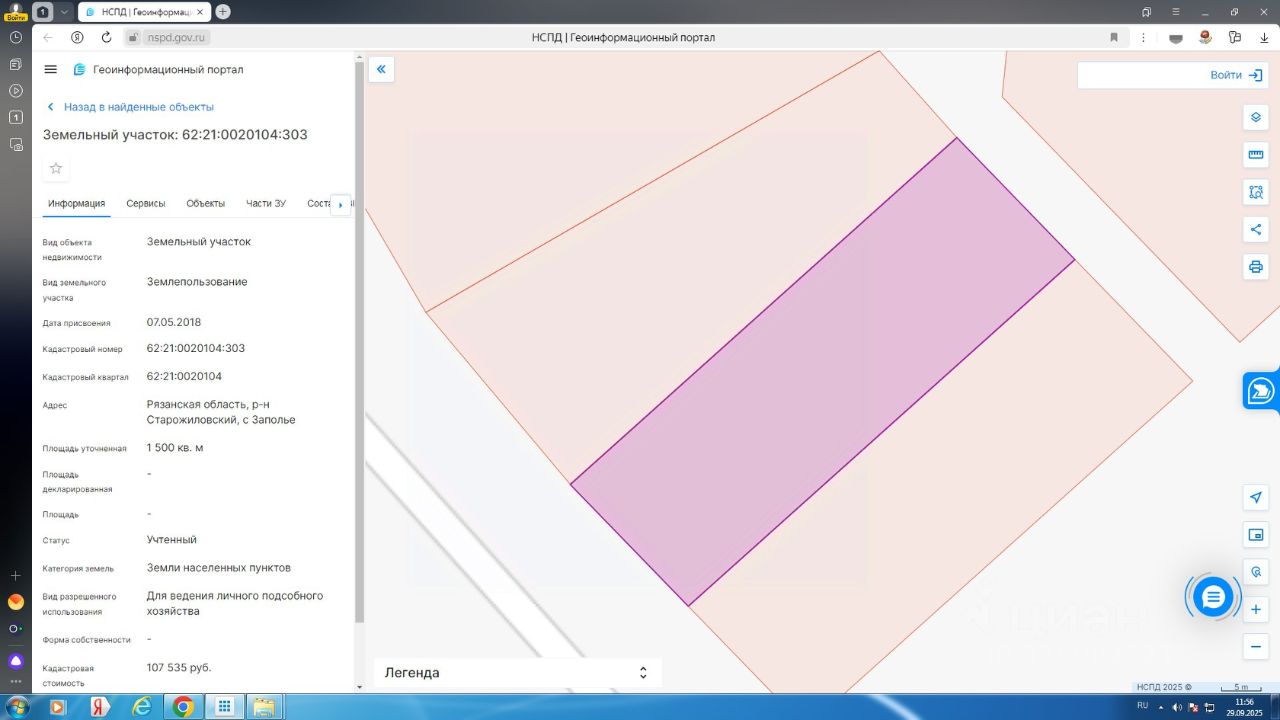Open the Yandex browser main menu
The height and width of the screenshot is (720, 1280).
(x=1176, y=12)
